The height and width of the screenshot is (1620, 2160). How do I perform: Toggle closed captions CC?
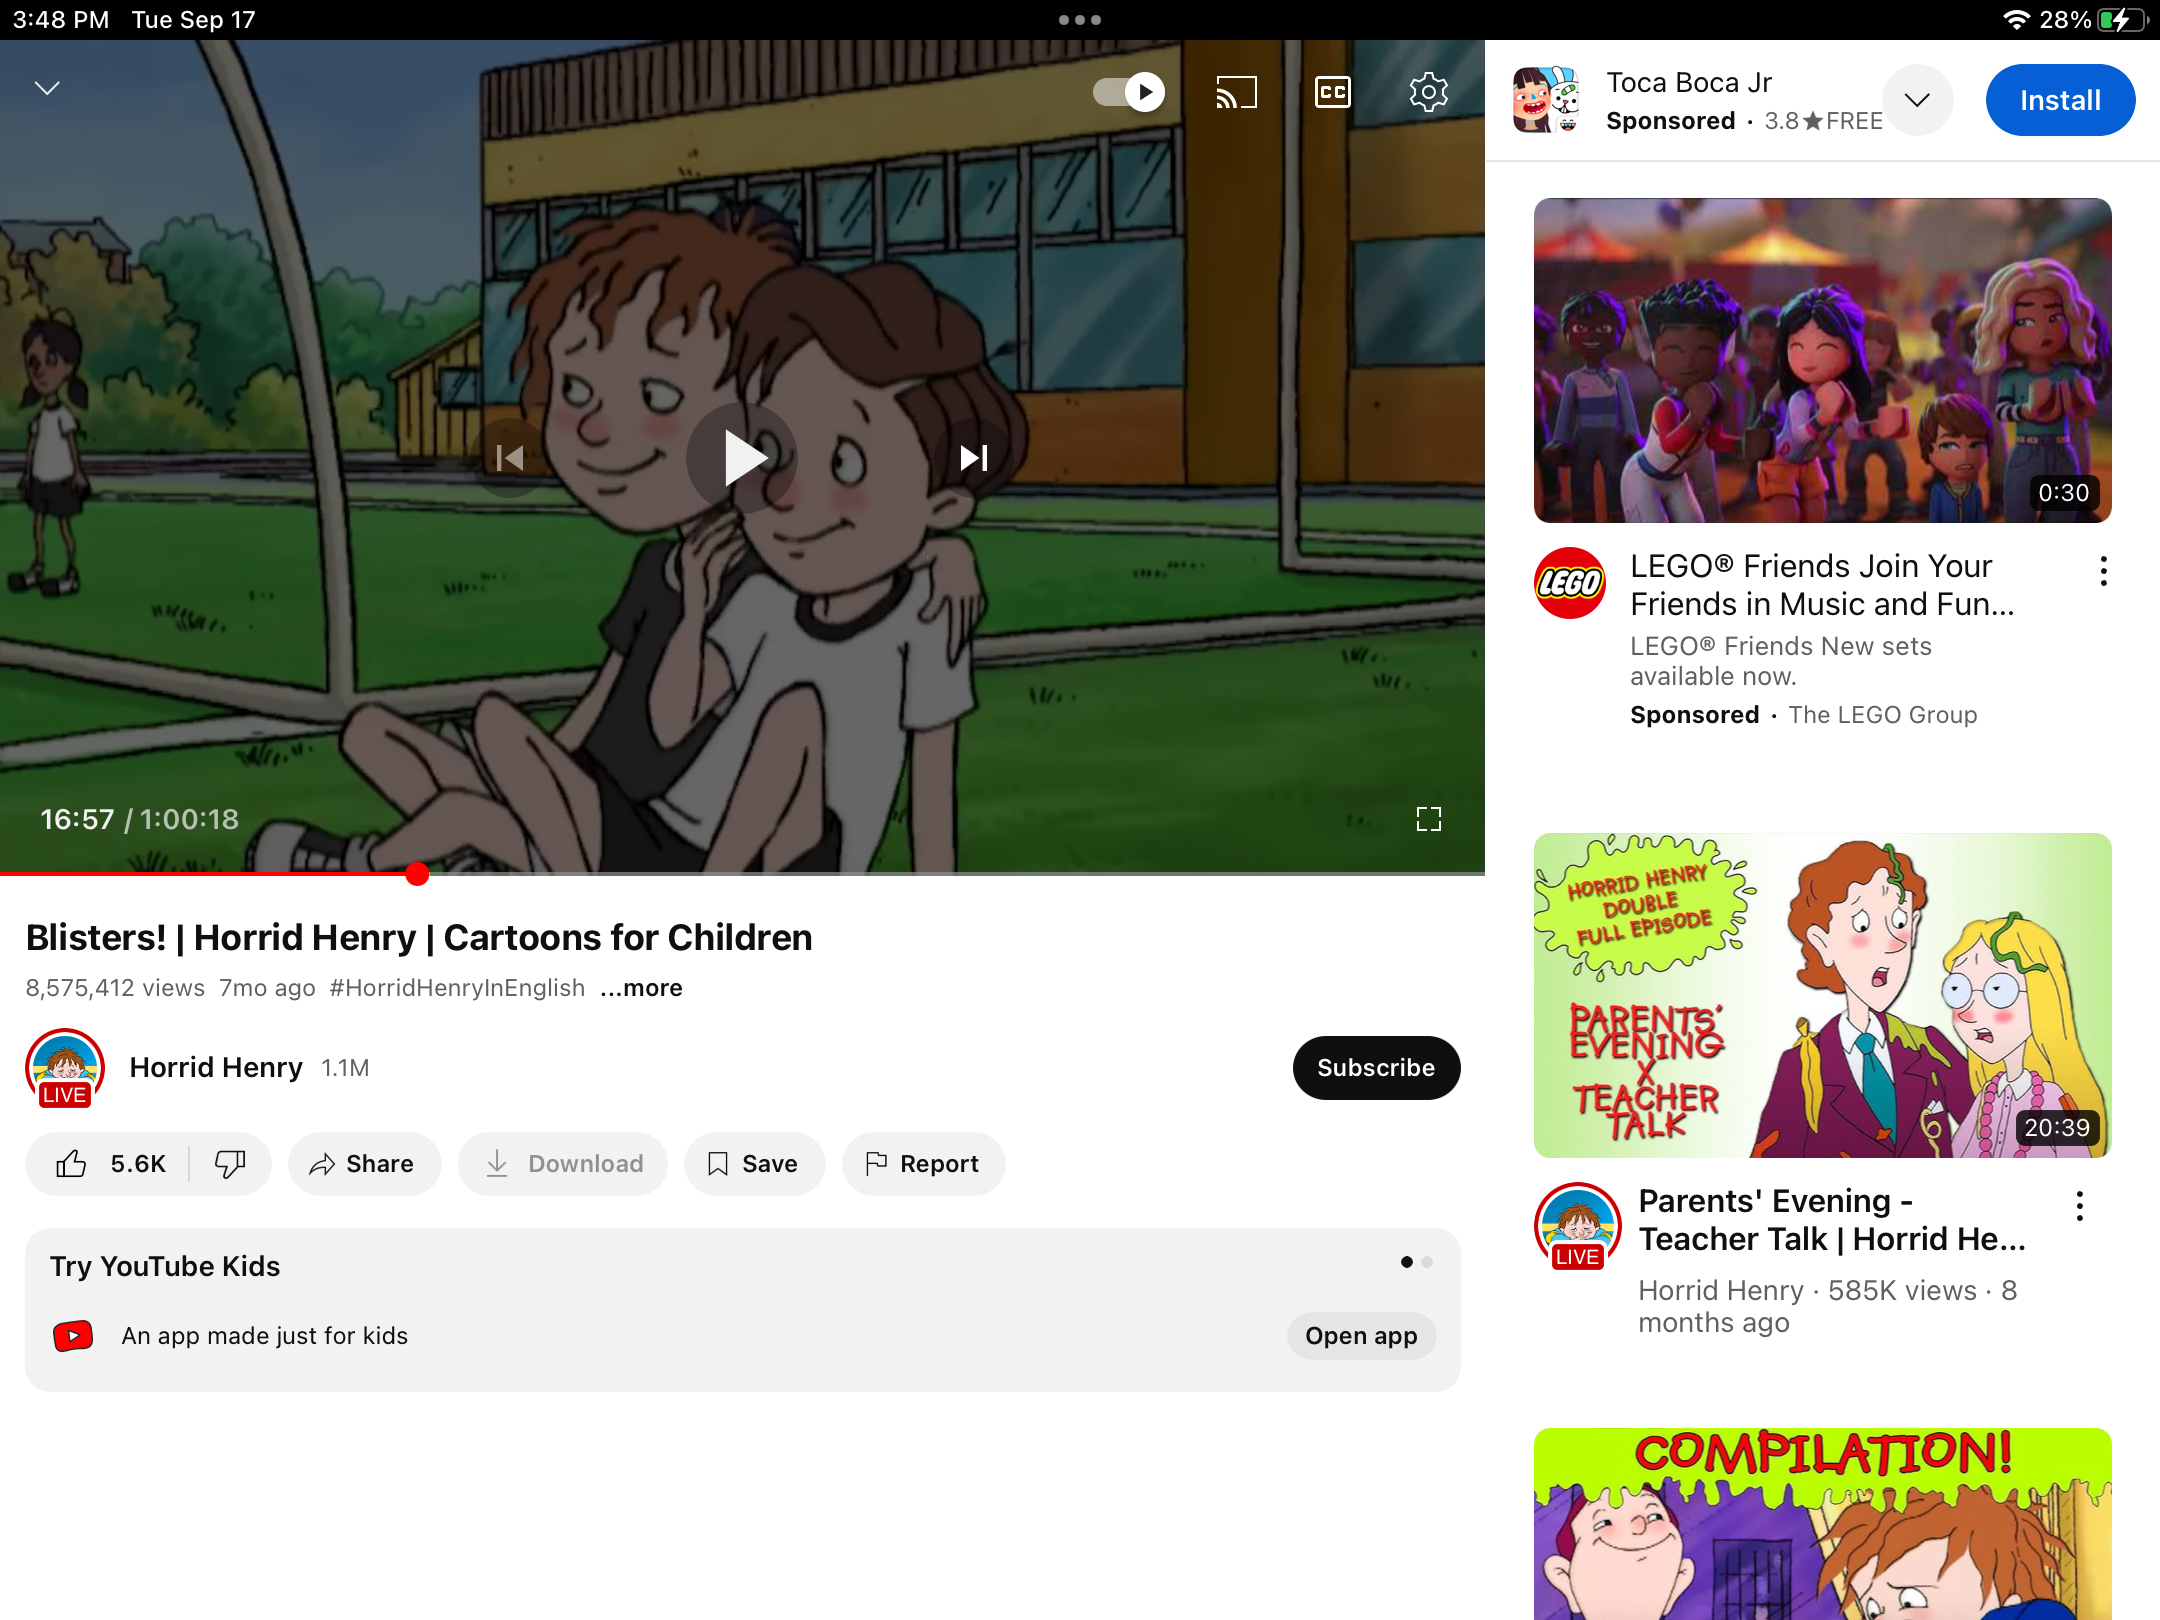coord(1332,92)
